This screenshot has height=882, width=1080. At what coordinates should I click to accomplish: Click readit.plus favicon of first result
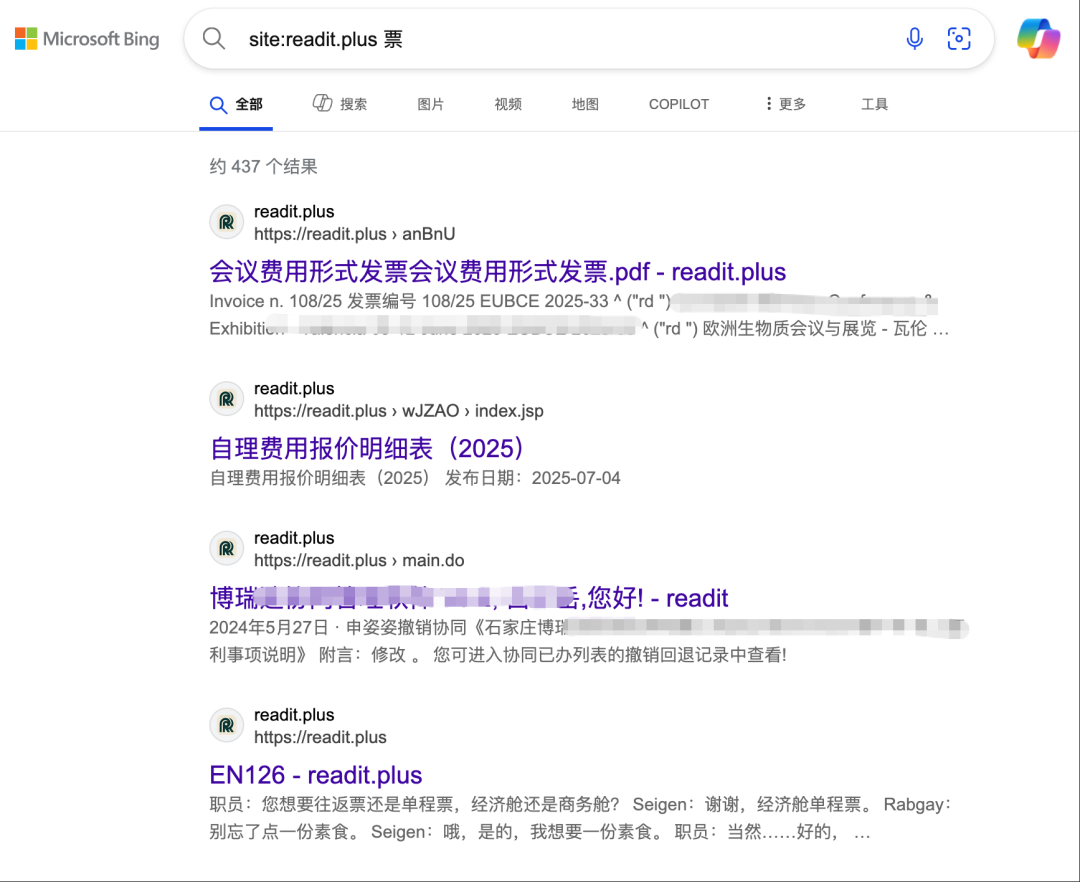(x=227, y=223)
